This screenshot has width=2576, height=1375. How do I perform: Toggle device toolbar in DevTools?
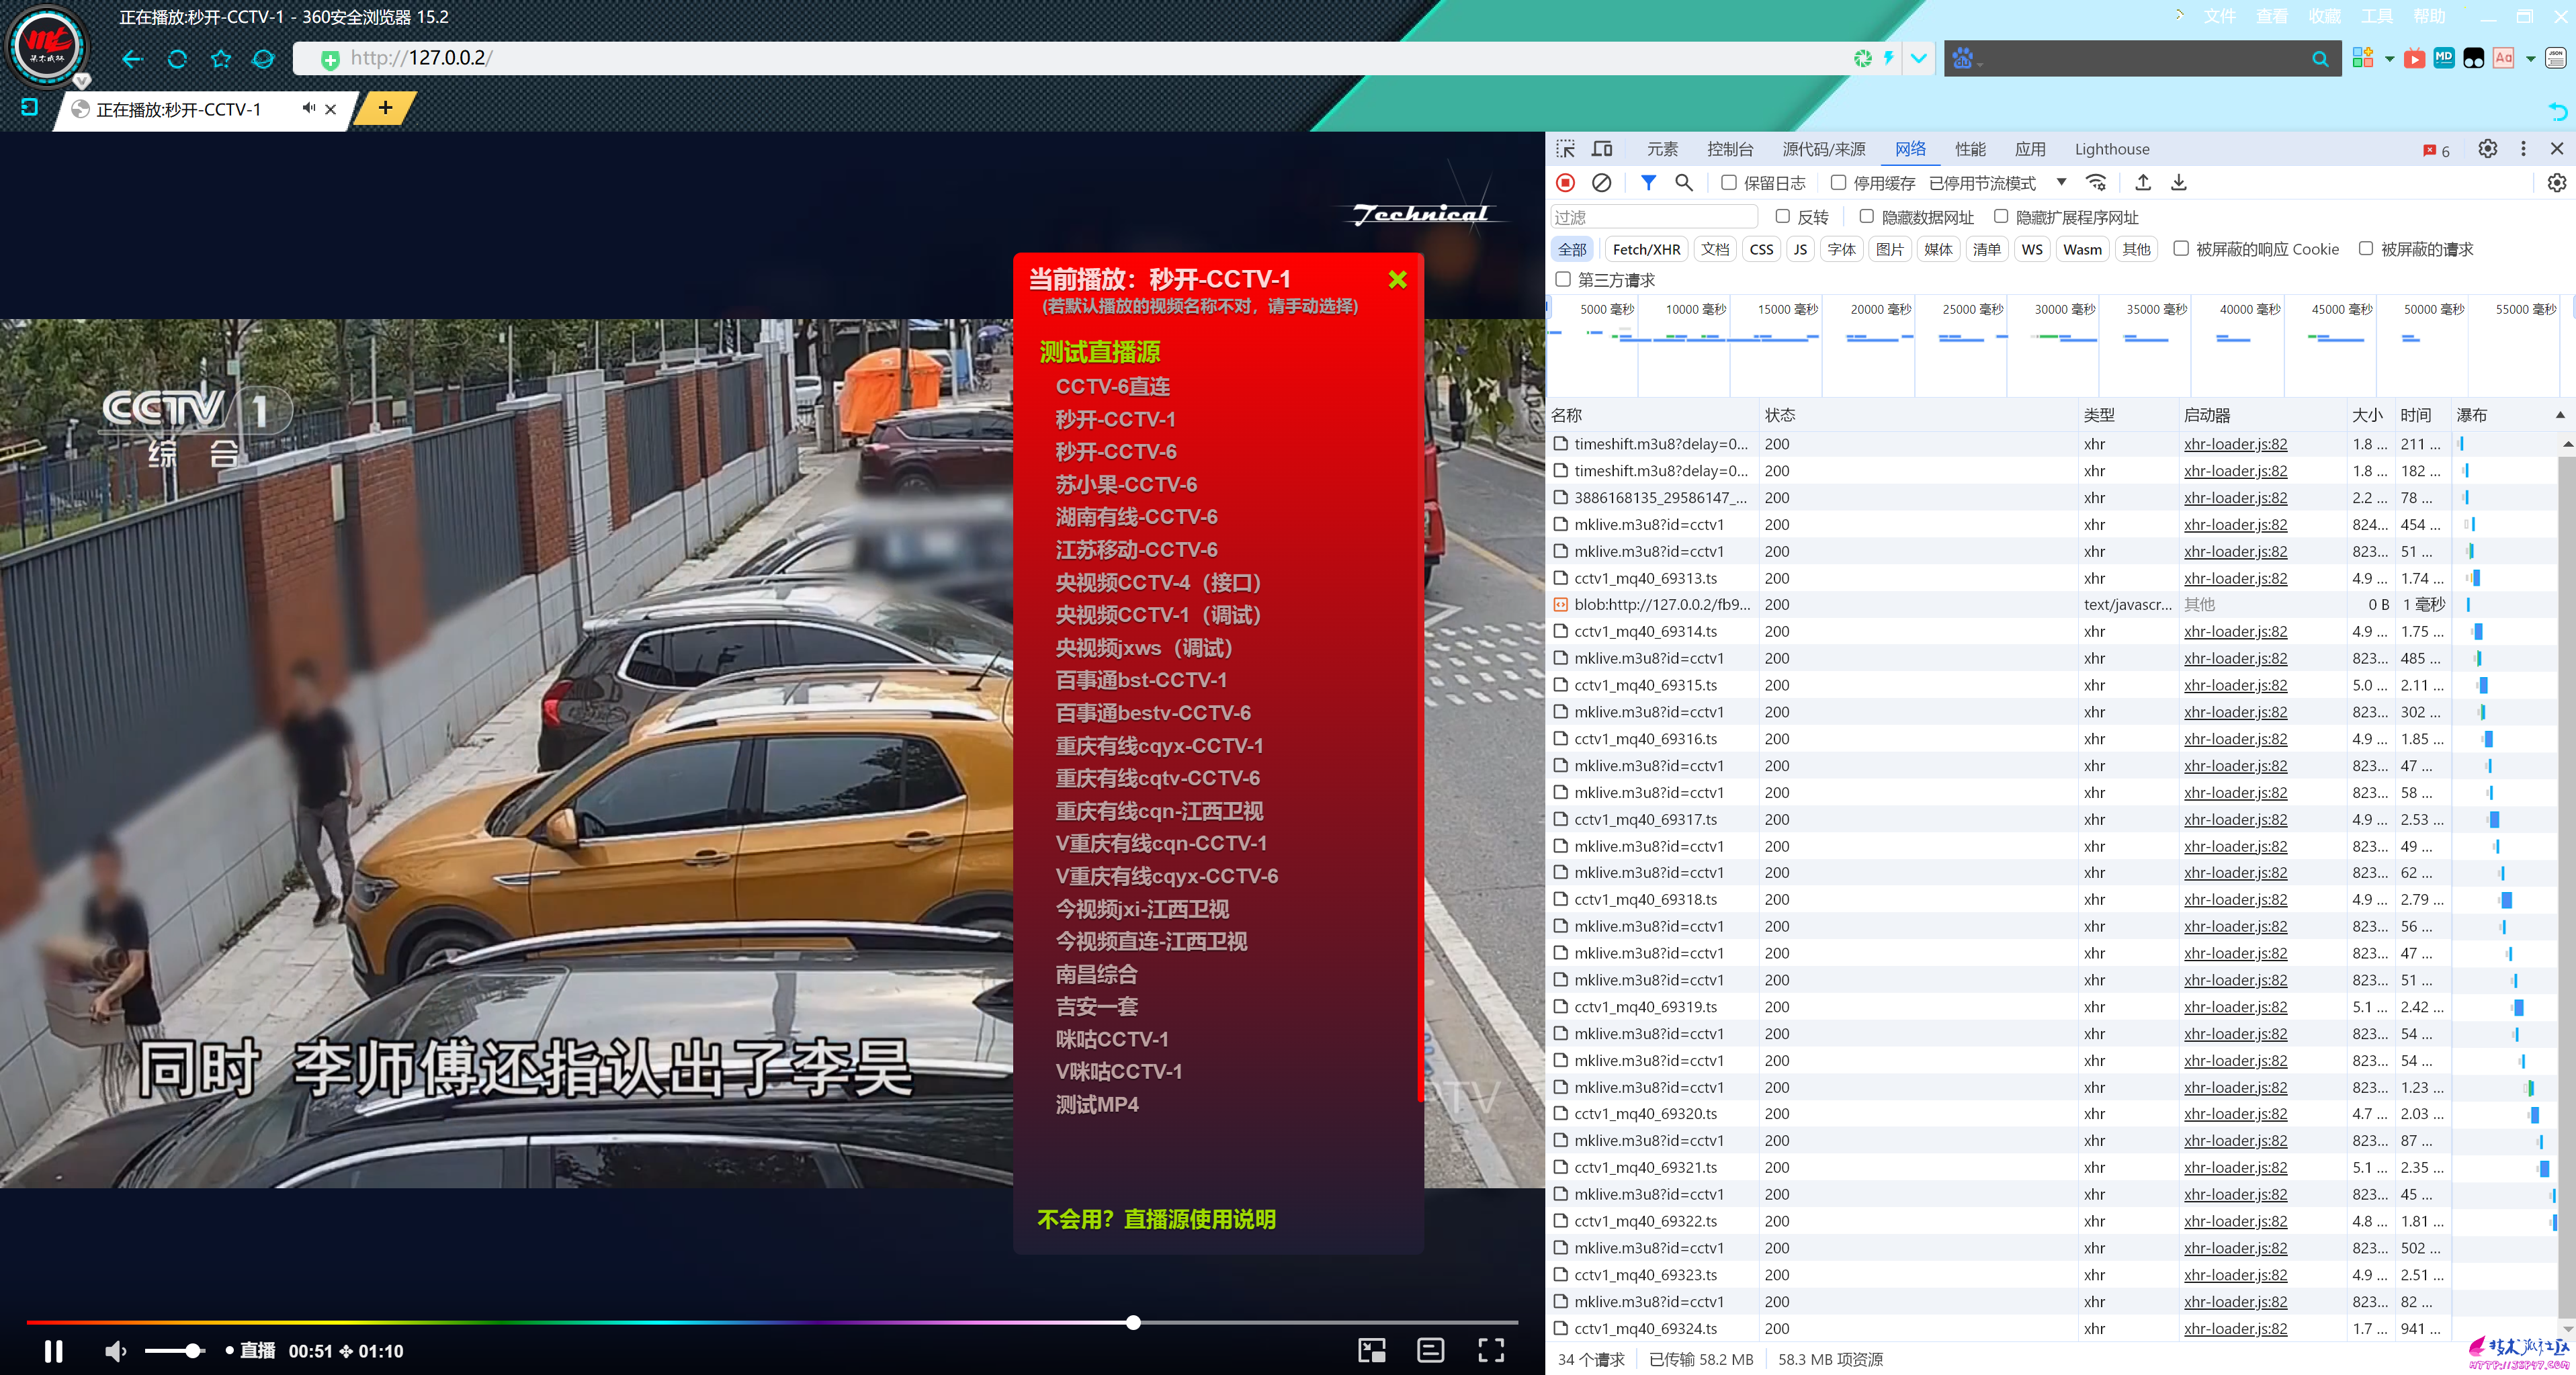pos(1602,149)
